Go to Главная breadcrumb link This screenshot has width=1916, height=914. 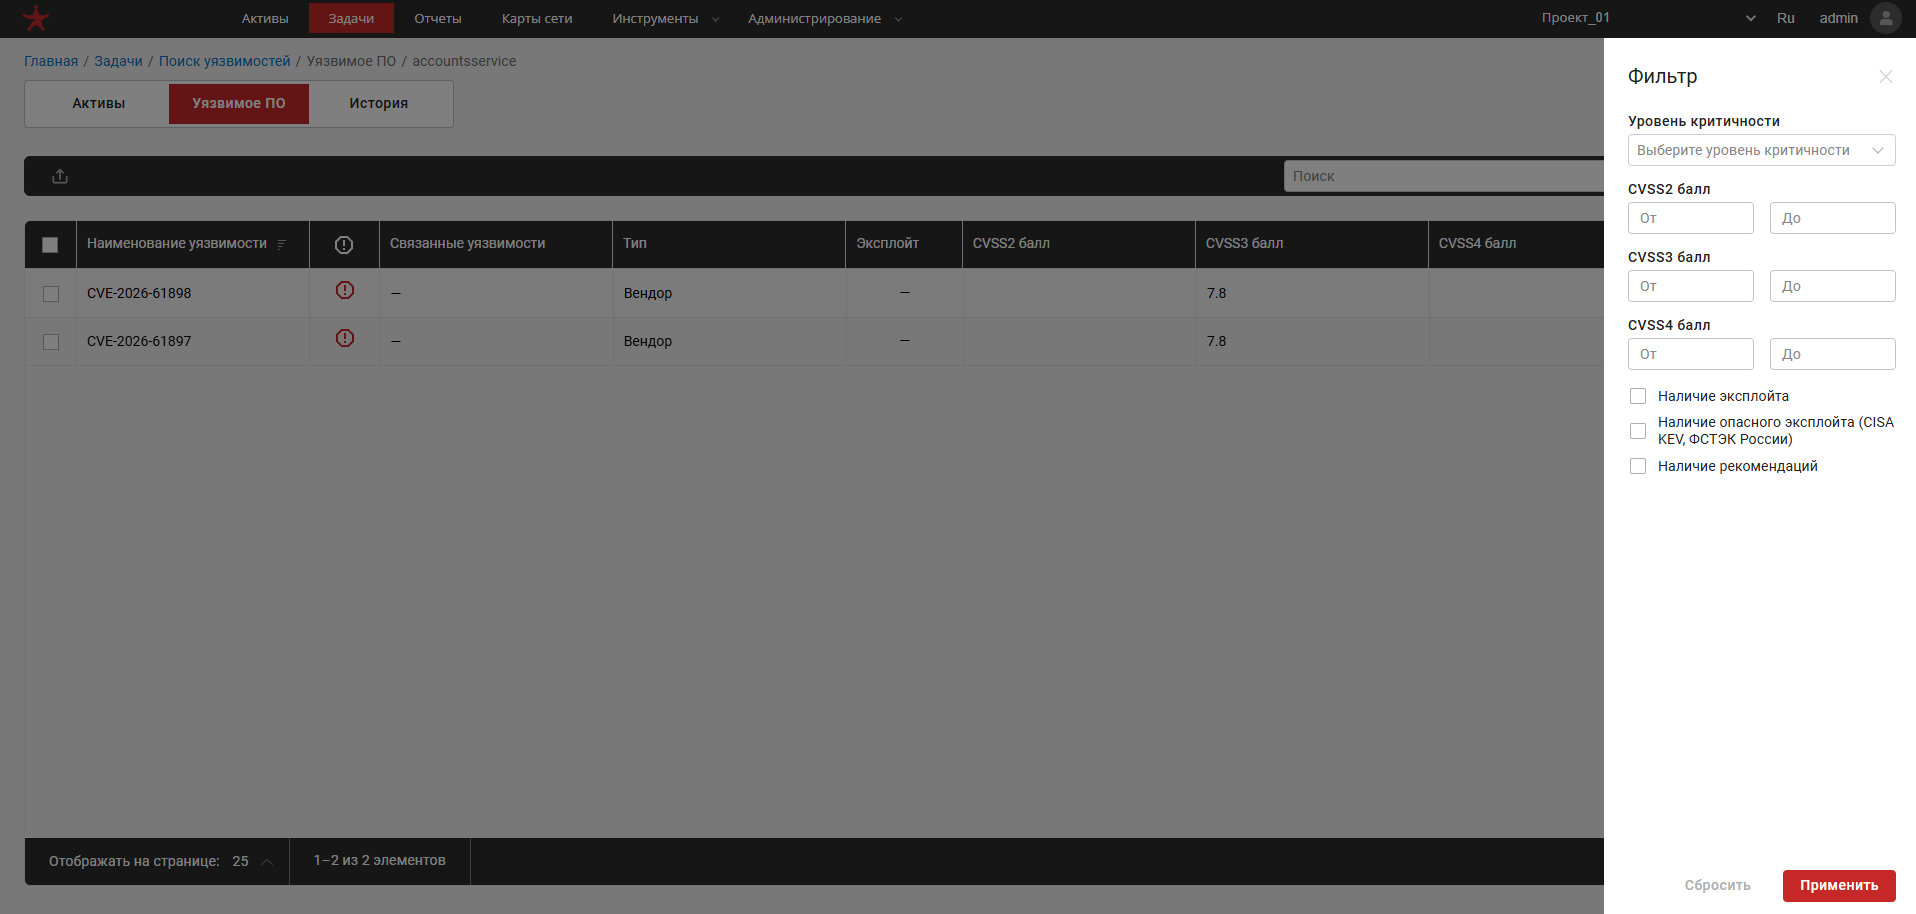pos(51,61)
